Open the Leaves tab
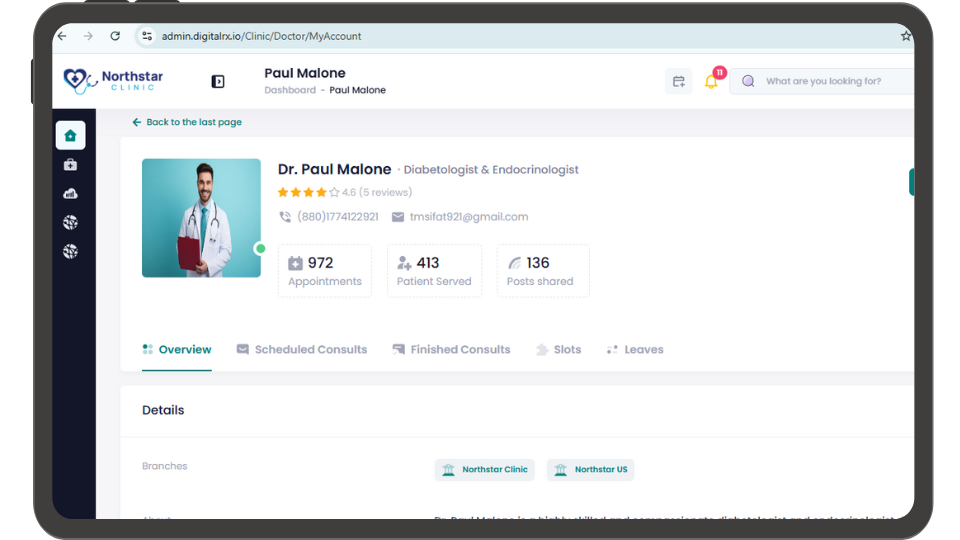Viewport: 960px width, 540px height. pyautogui.click(x=635, y=350)
